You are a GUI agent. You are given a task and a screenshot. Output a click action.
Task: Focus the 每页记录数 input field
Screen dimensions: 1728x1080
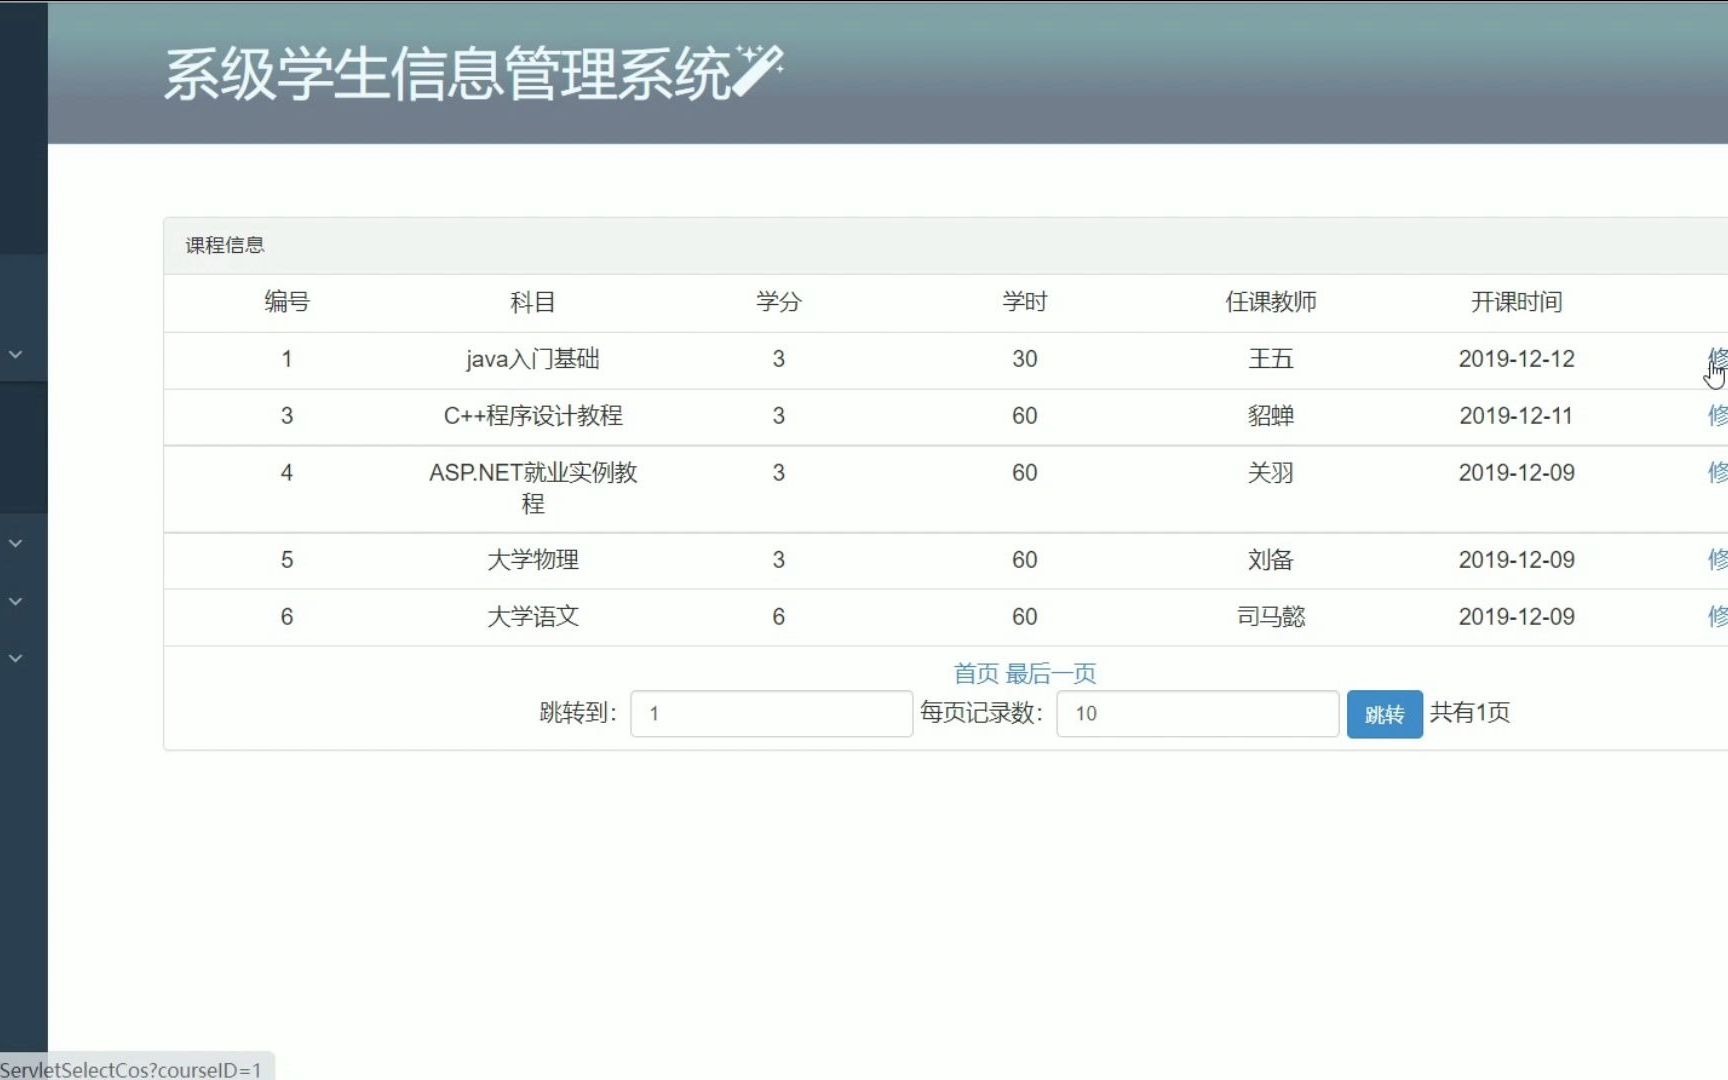(x=1197, y=713)
